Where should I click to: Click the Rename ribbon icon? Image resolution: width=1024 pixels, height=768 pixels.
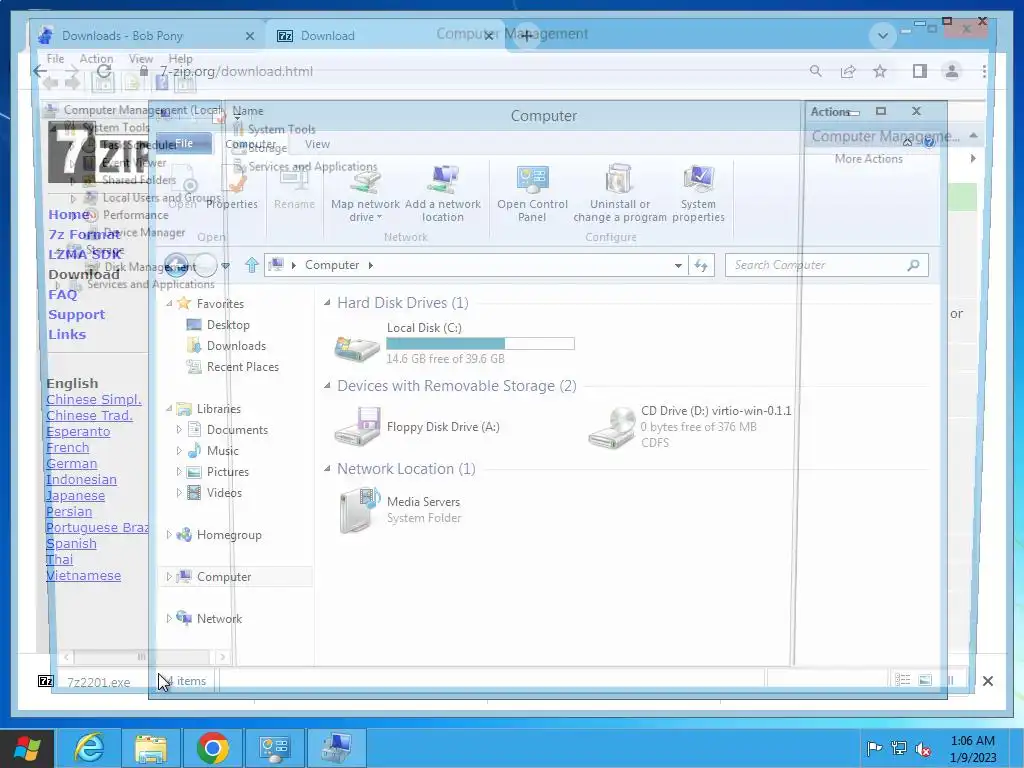click(x=294, y=187)
